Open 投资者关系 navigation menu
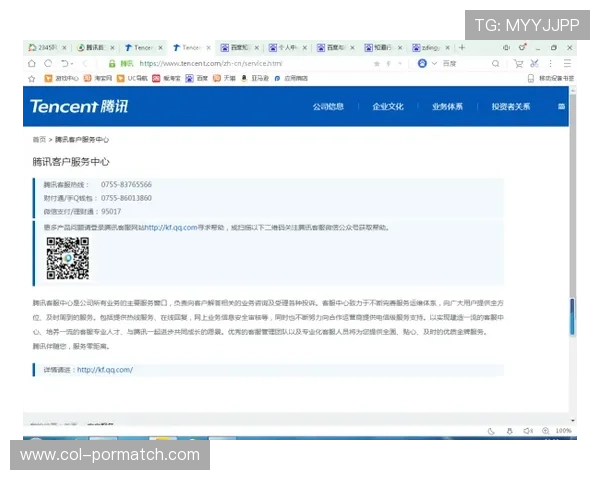Screen dimensions: 600x480 click(x=511, y=107)
